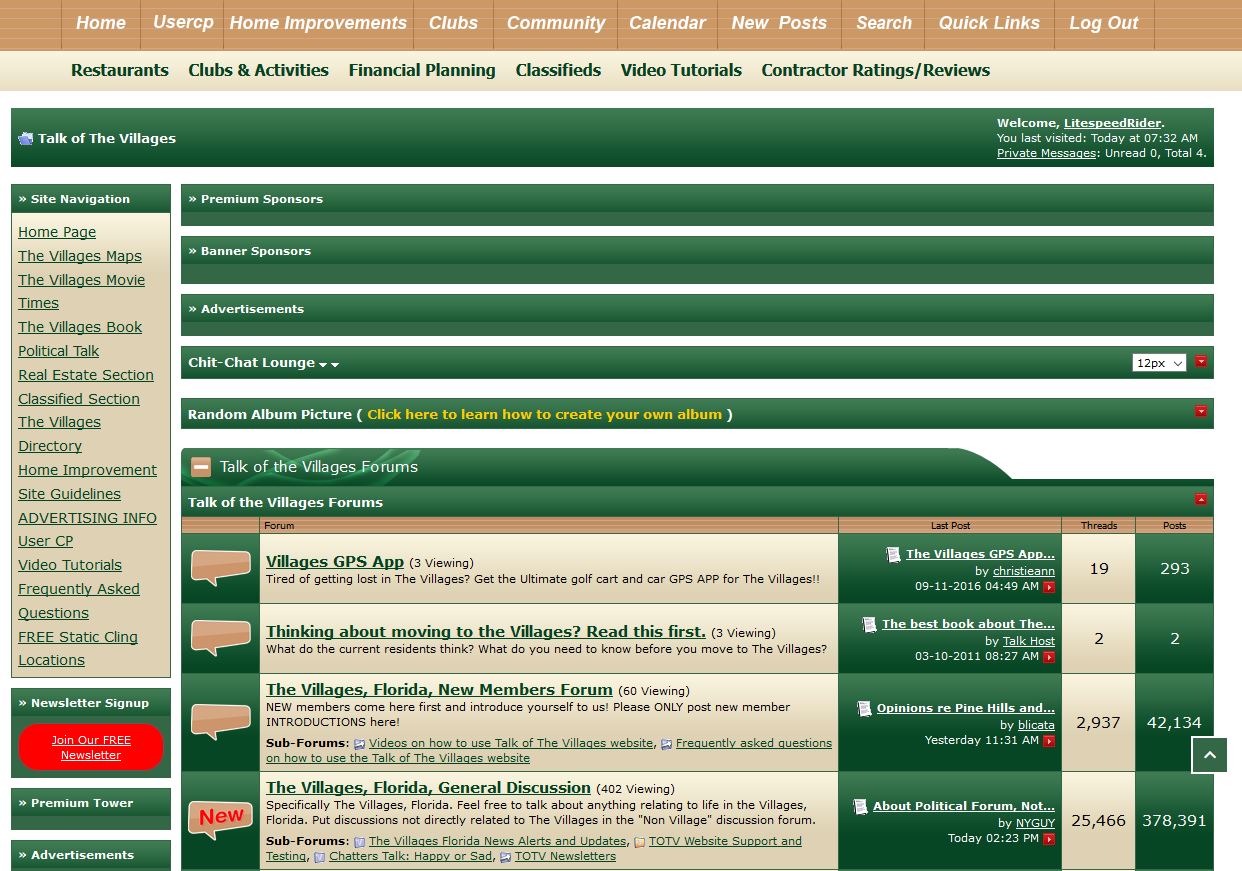Image resolution: width=1242 pixels, height=871 pixels.
Task: Open the Private Messages link
Action: 1046,153
